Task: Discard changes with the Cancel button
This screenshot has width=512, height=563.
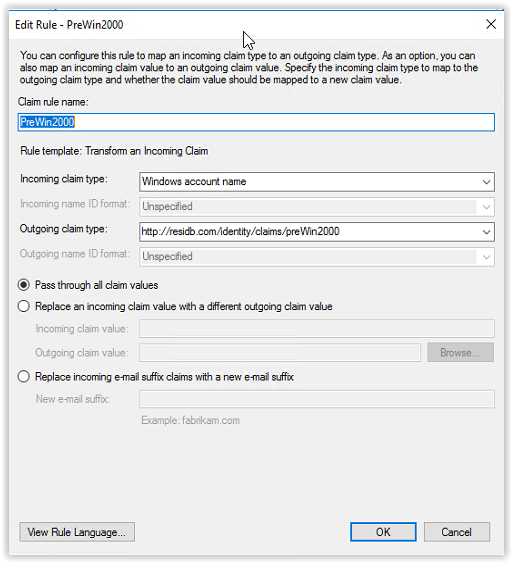Action: coord(456,532)
